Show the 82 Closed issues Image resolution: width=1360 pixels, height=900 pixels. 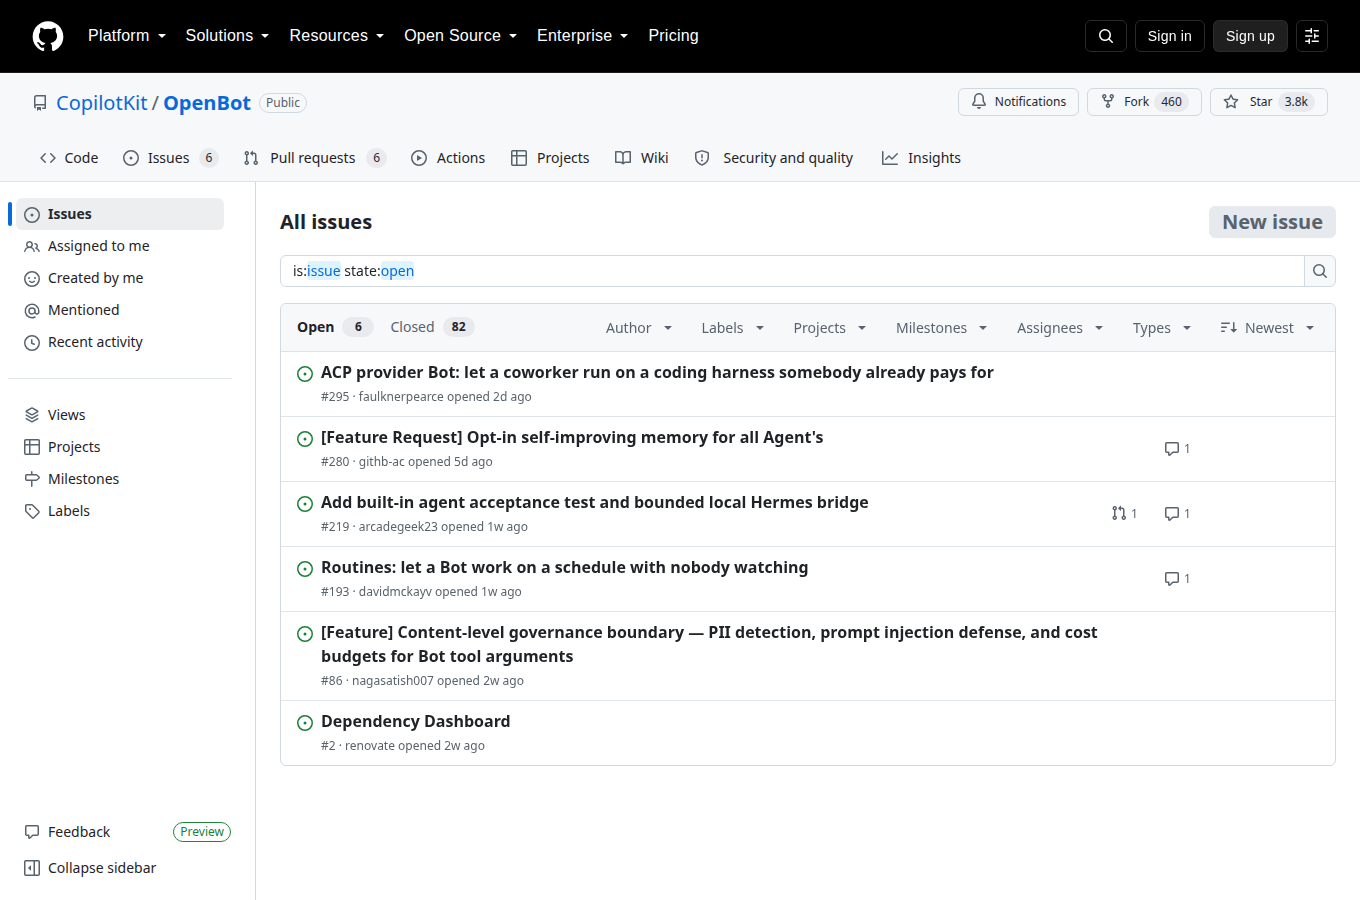pos(432,327)
